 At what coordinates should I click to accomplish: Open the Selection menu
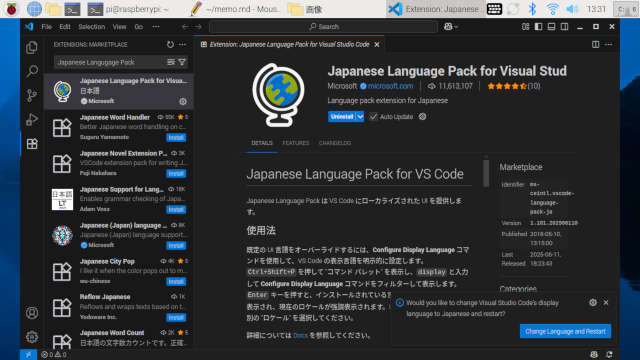pyautogui.click(x=91, y=27)
